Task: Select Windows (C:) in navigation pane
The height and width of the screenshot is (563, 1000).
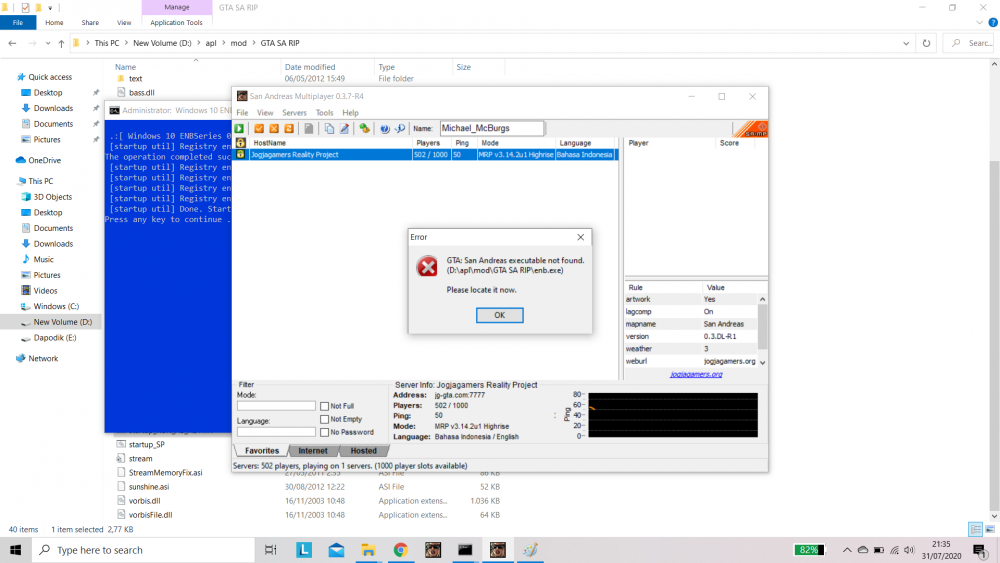Action: [56, 307]
